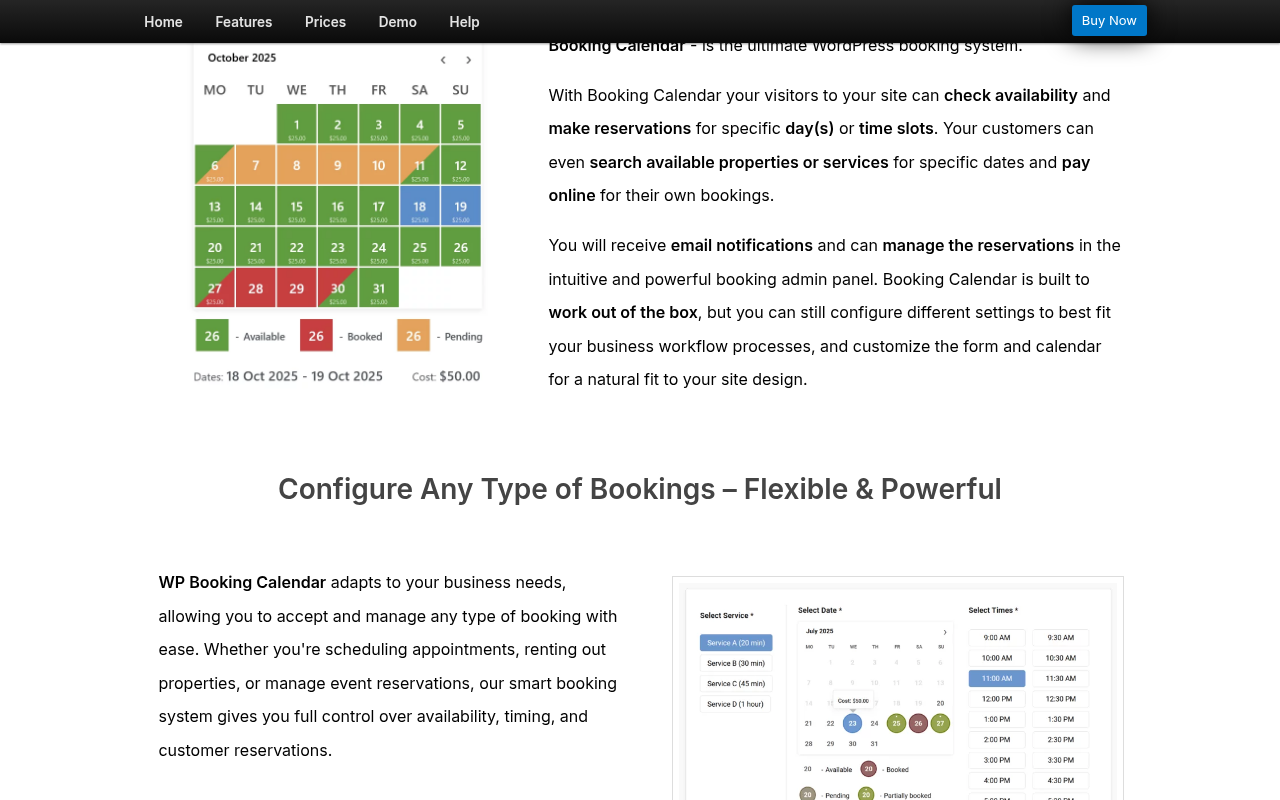The width and height of the screenshot is (1280, 800).
Task: Select the highlighted 11:00 AM time slot
Action: click(997, 678)
